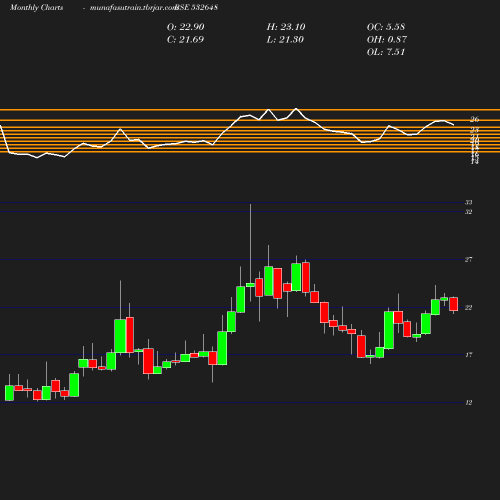
Task: Select the "OH: 0.87" reading
Action: click(387, 40)
